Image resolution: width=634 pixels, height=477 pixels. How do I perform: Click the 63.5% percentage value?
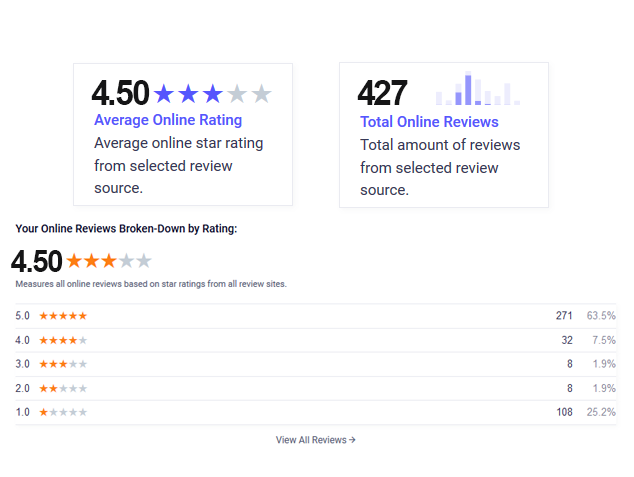point(601,316)
